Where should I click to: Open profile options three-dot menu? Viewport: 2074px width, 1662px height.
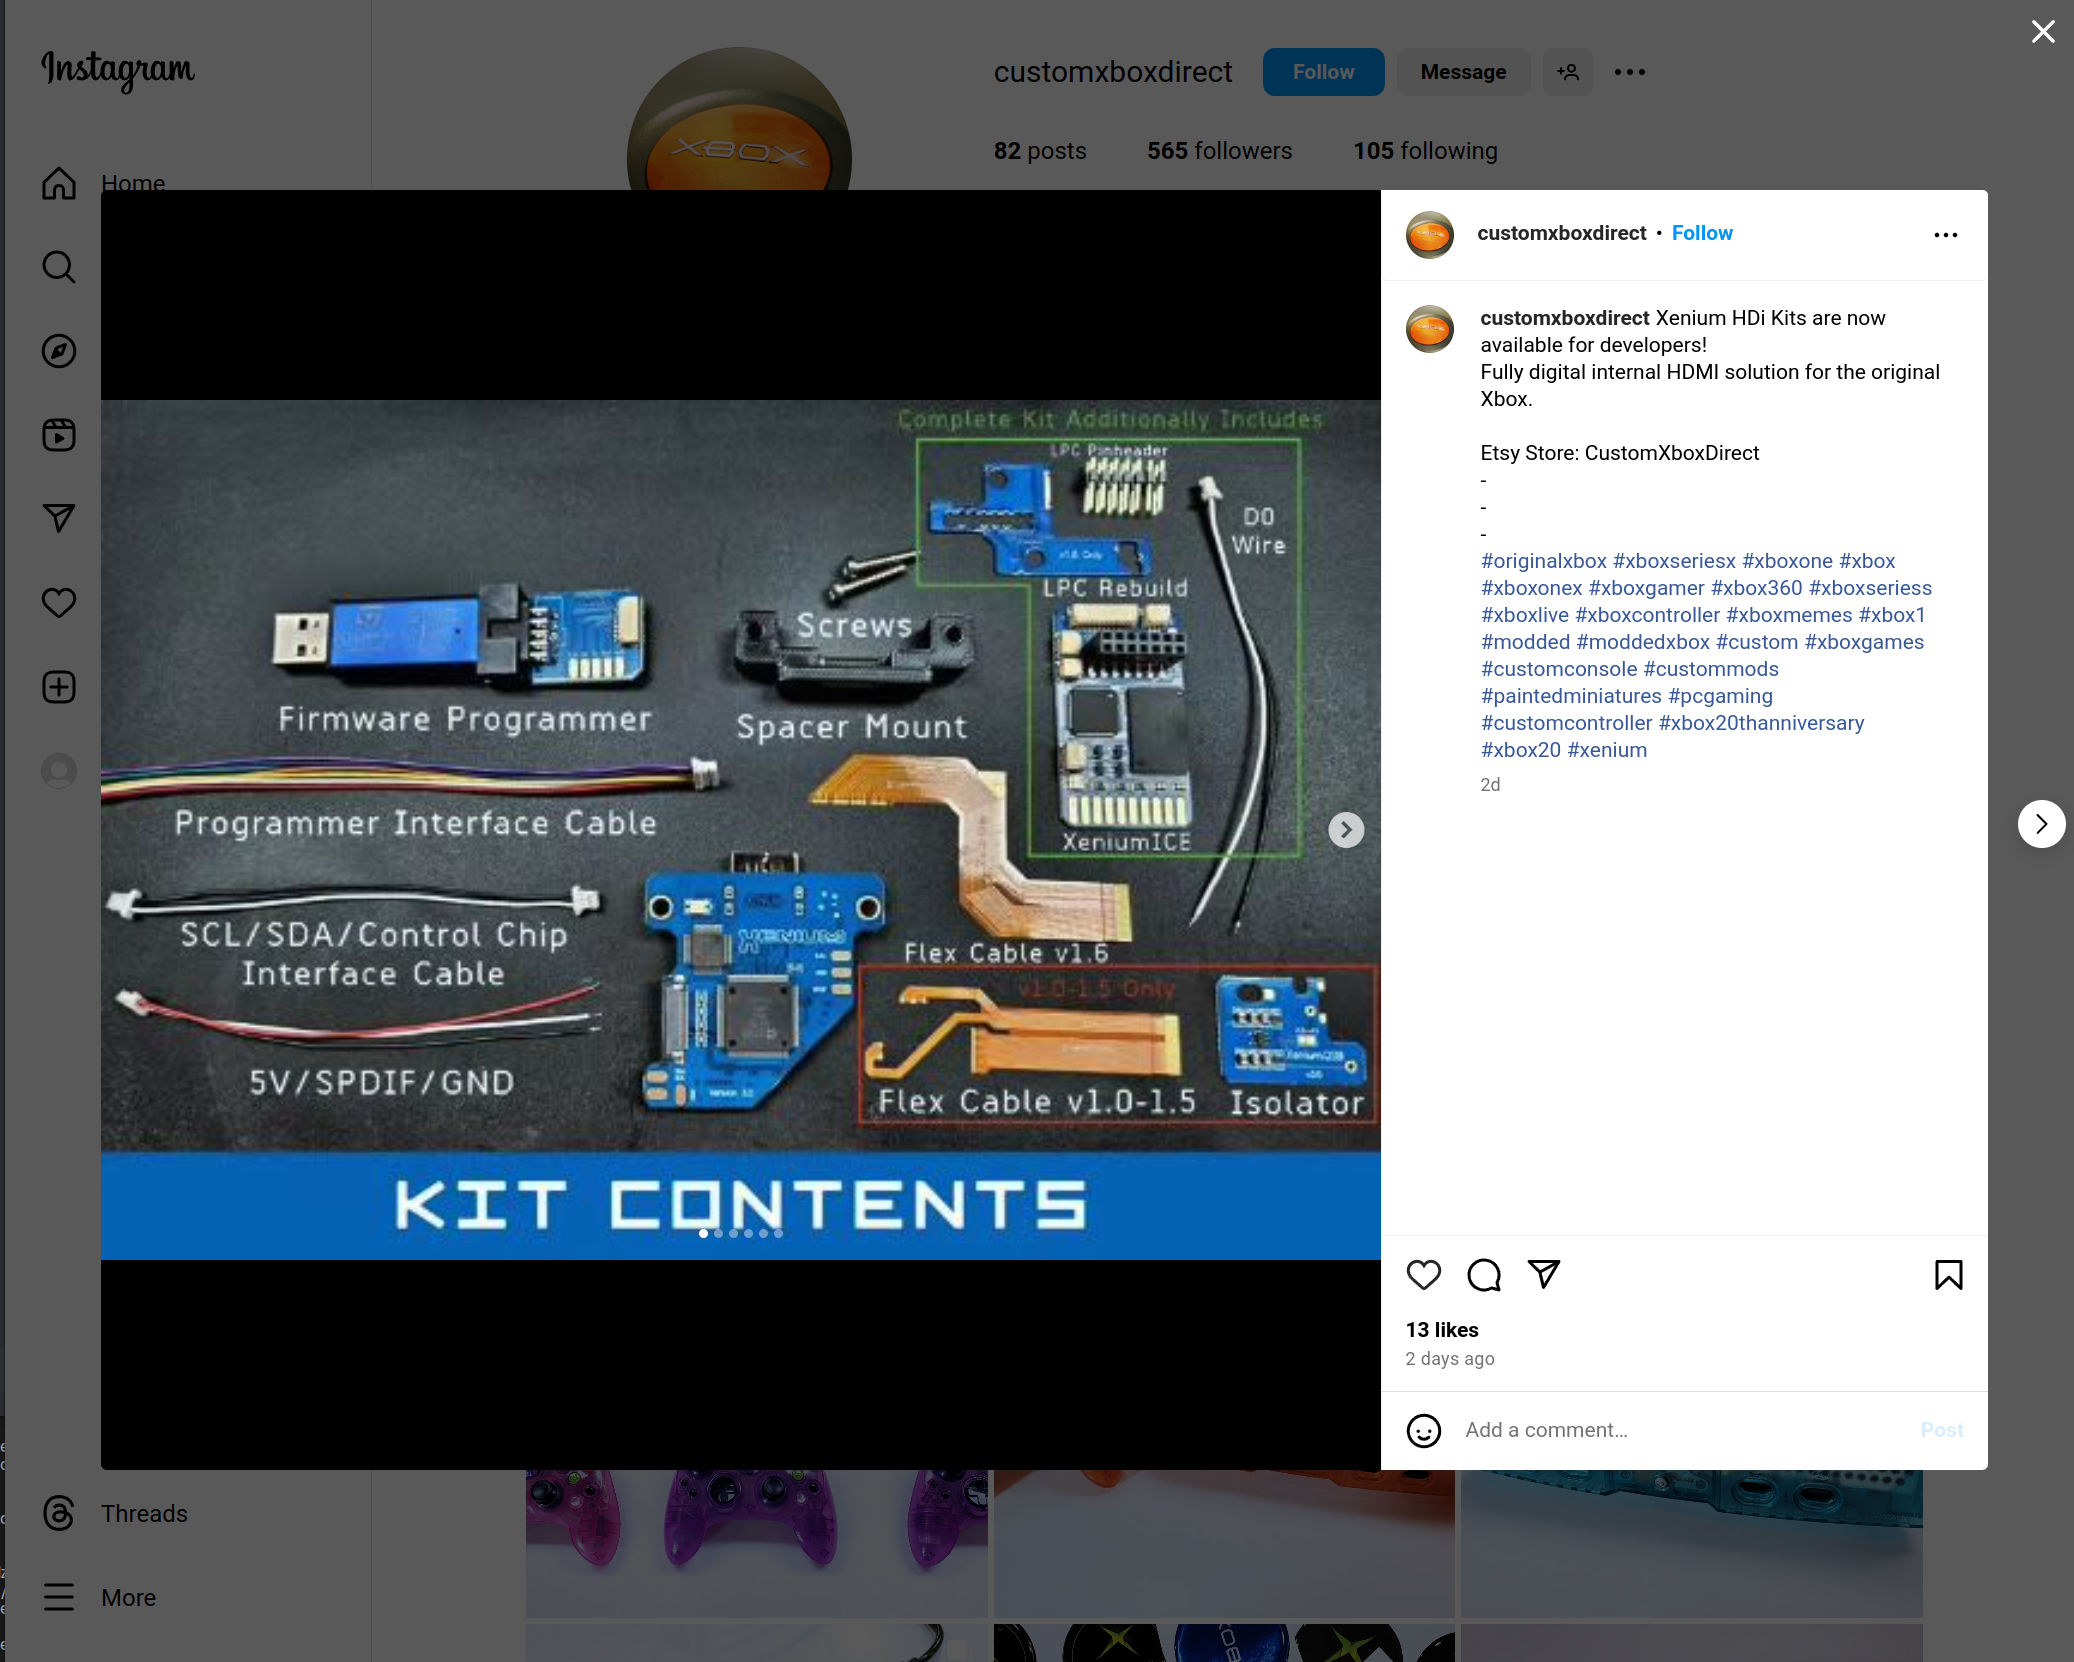[1630, 72]
